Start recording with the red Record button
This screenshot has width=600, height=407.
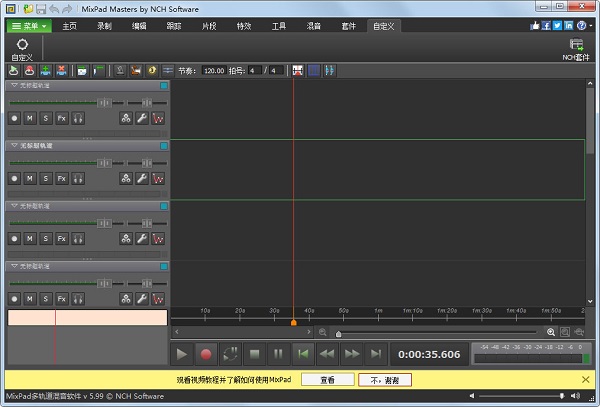(x=207, y=354)
